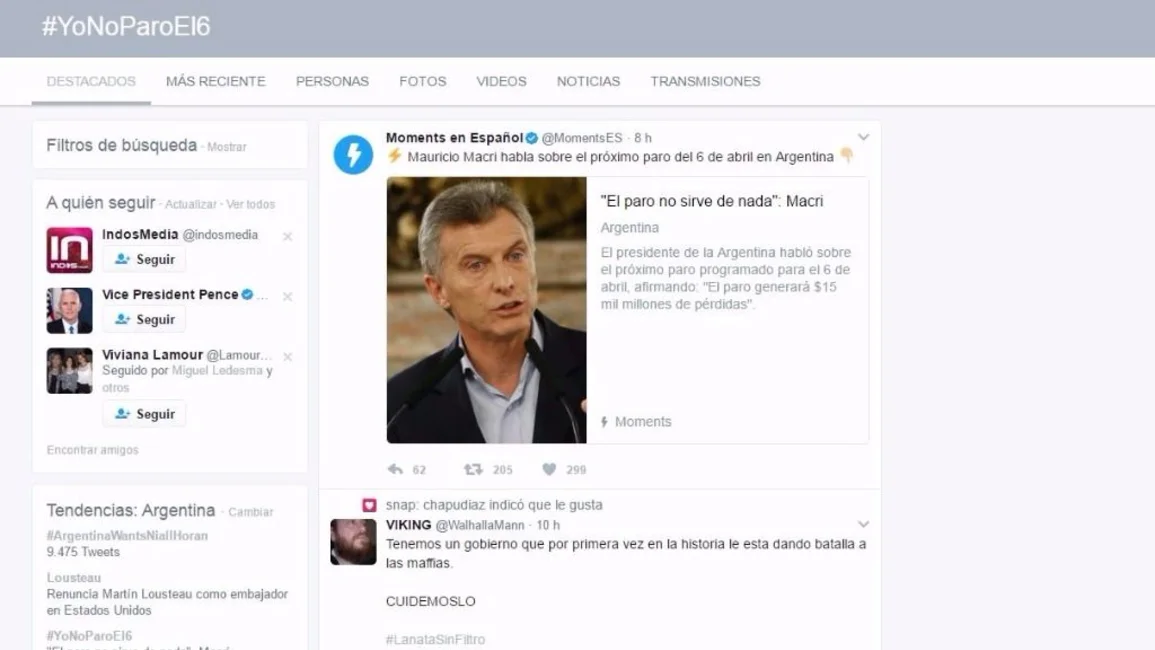Click the Moments en Español account name
Screen dimensions: 1155x650
coord(454,138)
